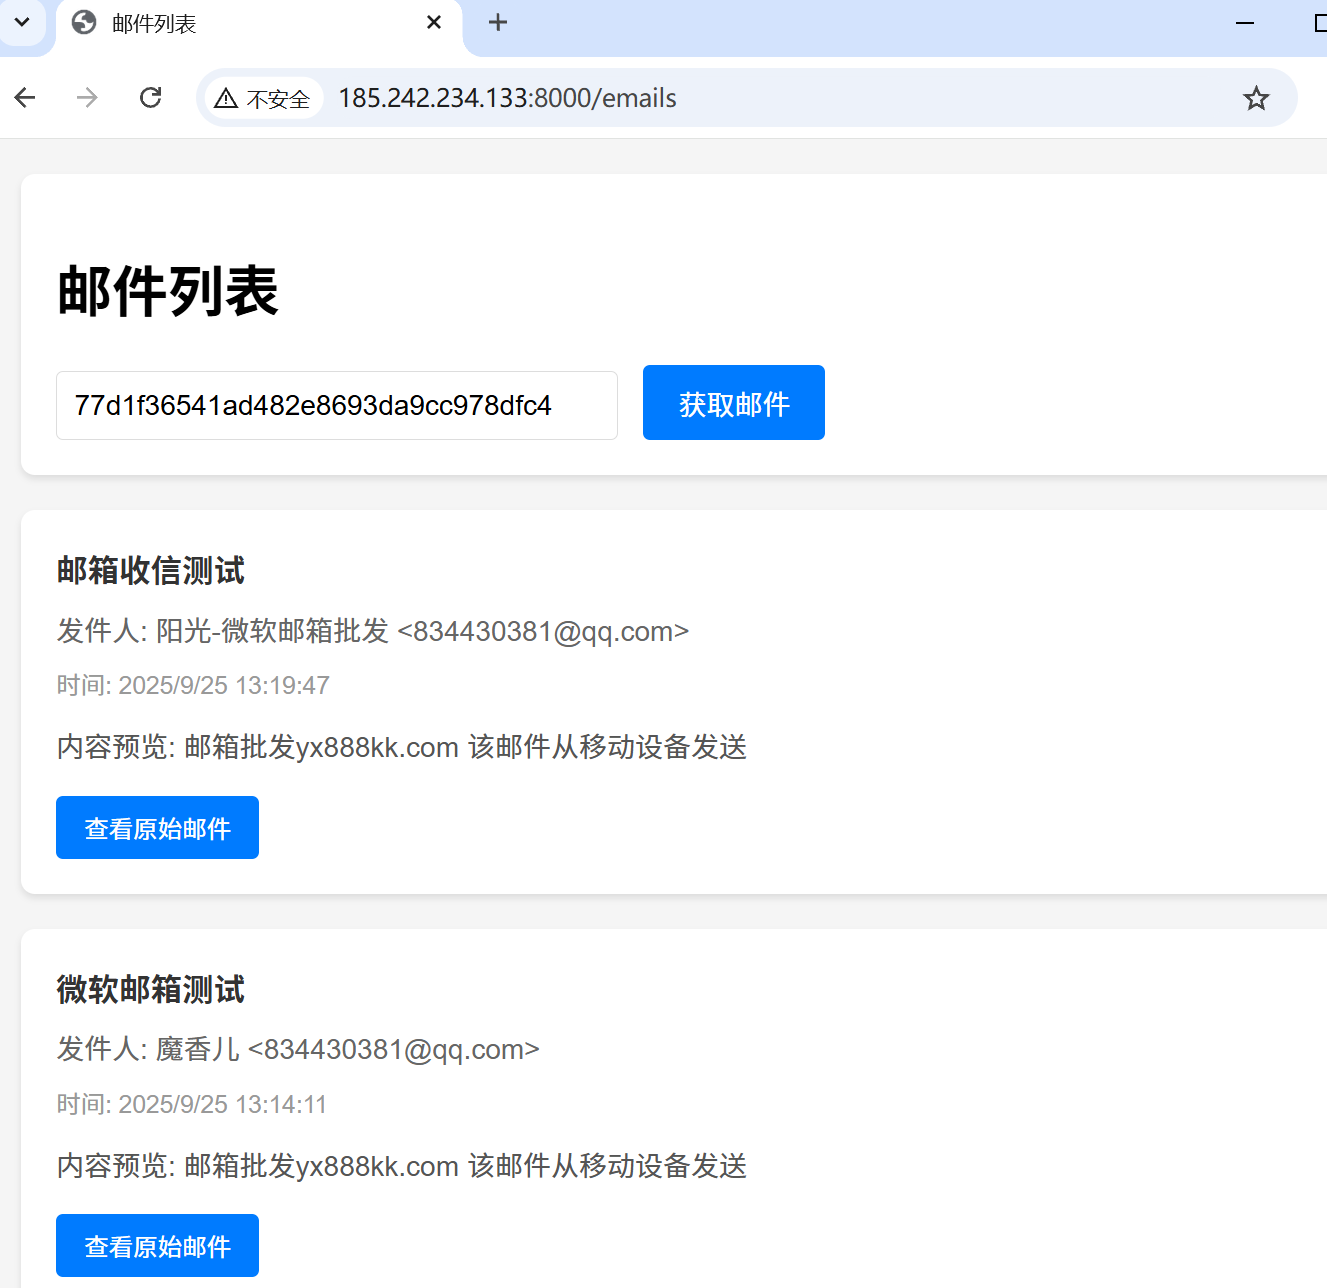View original email for 微软邮箱测试
1327x1288 pixels.
pos(157,1246)
